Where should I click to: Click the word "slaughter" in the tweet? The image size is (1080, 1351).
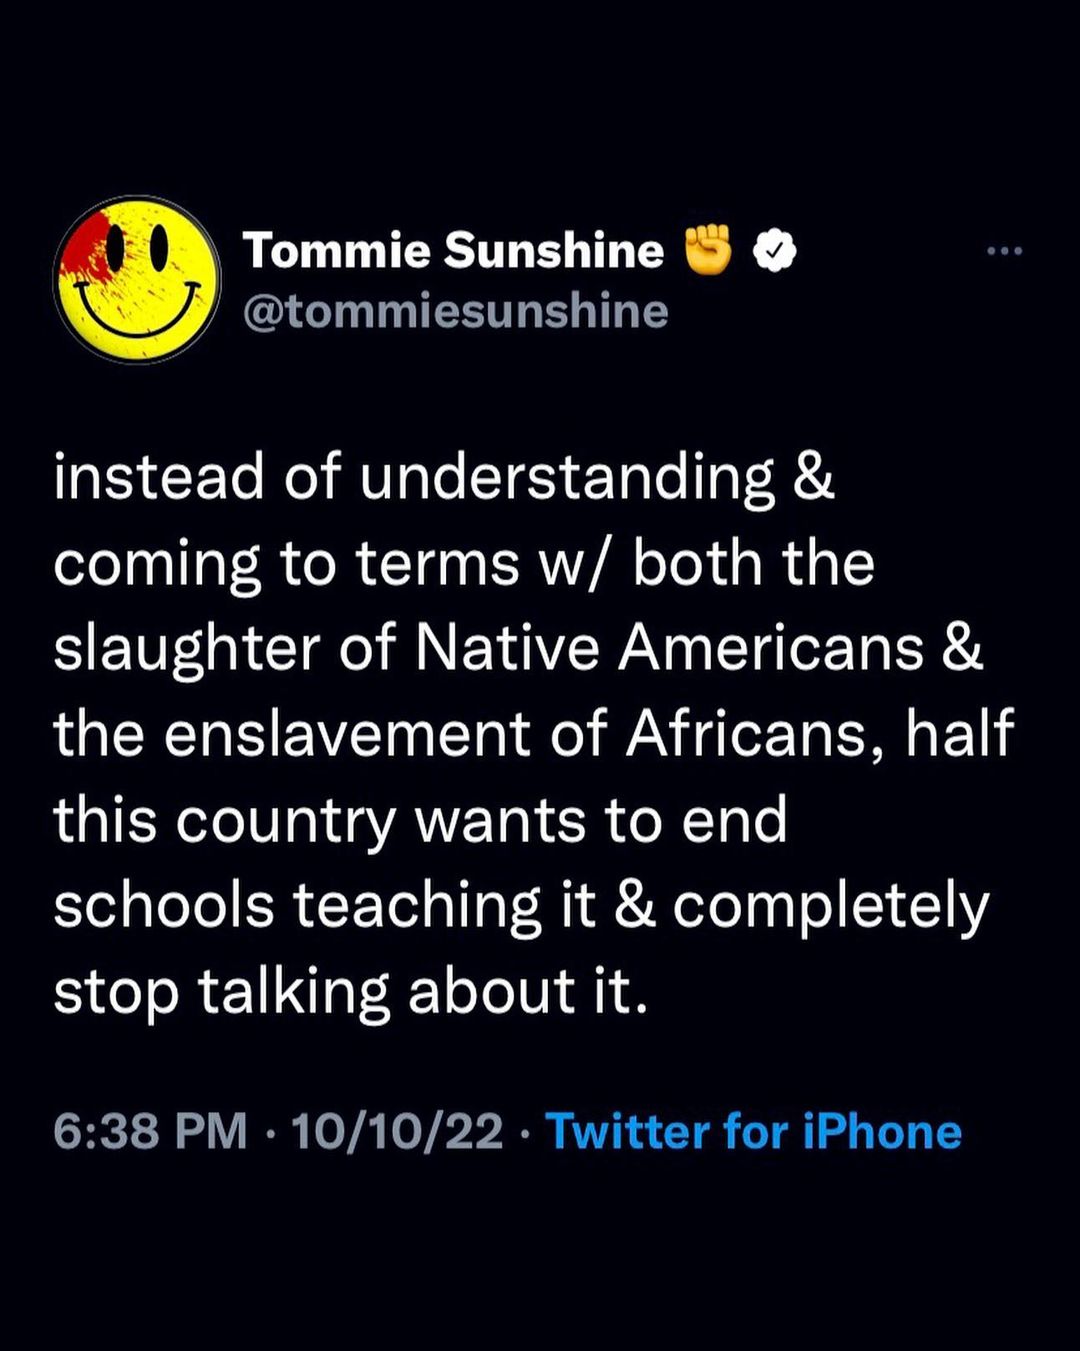pyautogui.click(x=188, y=651)
